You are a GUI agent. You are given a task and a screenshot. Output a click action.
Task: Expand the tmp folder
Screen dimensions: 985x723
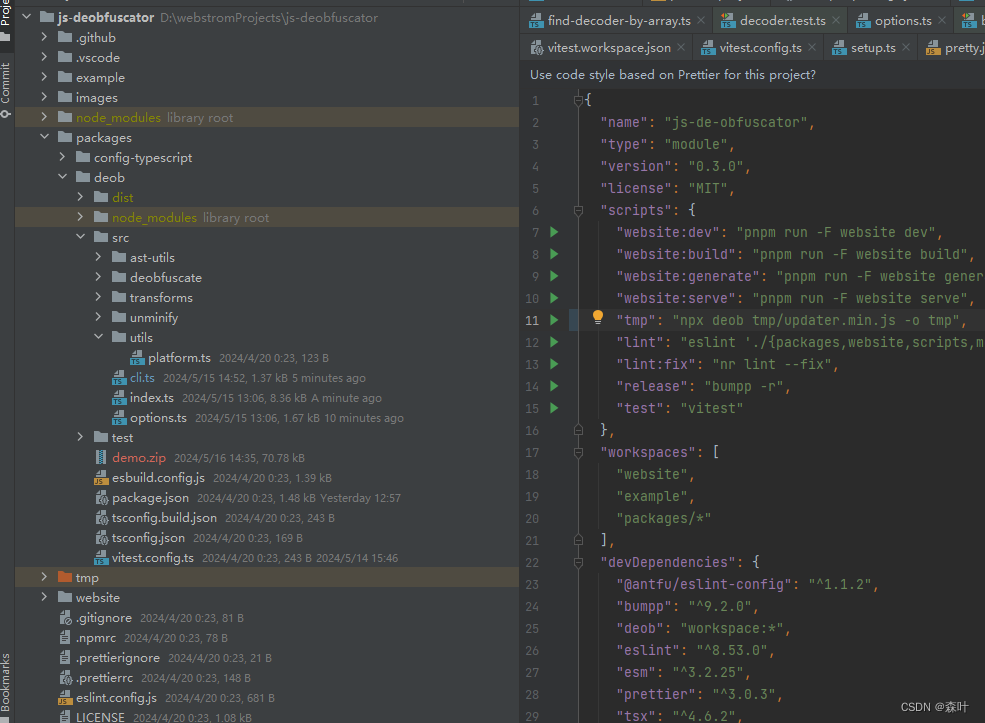point(44,577)
